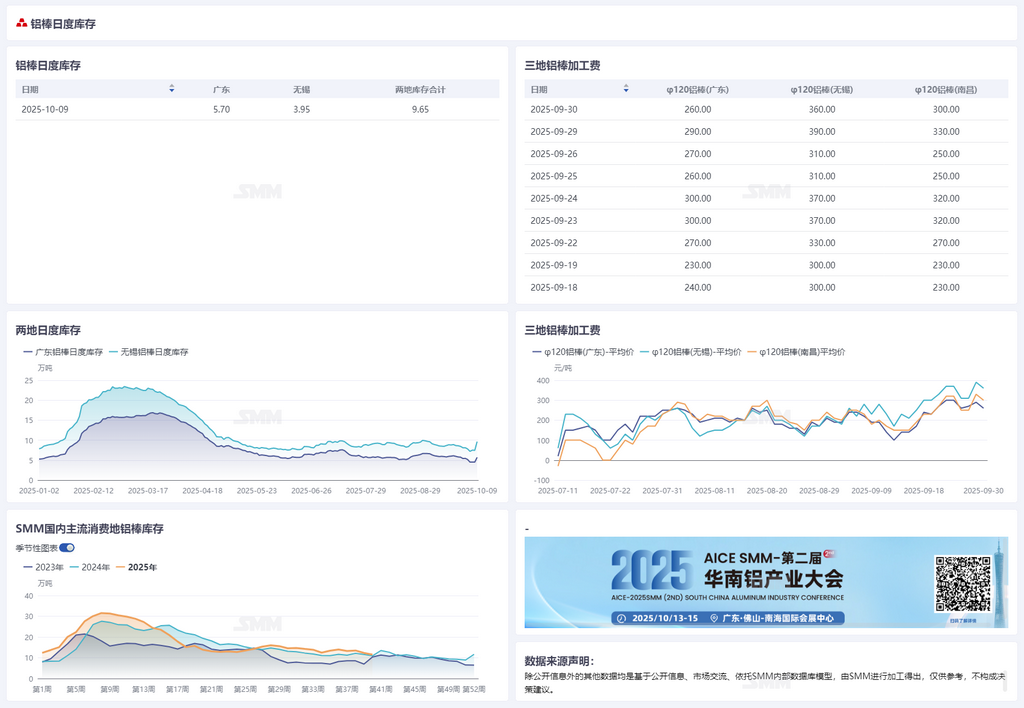
Task: Click the red logo icon beside 铝棒日度库存 title
Action: point(21,23)
